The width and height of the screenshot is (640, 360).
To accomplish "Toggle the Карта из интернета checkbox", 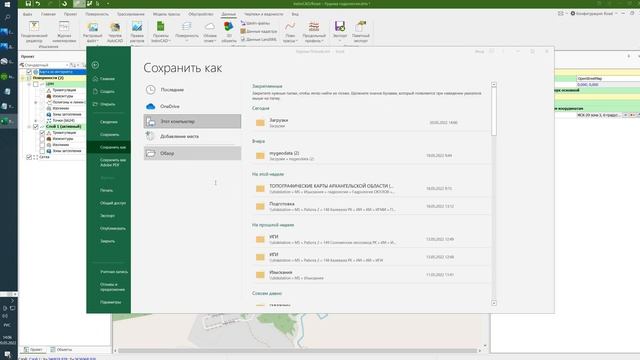I will [29, 72].
